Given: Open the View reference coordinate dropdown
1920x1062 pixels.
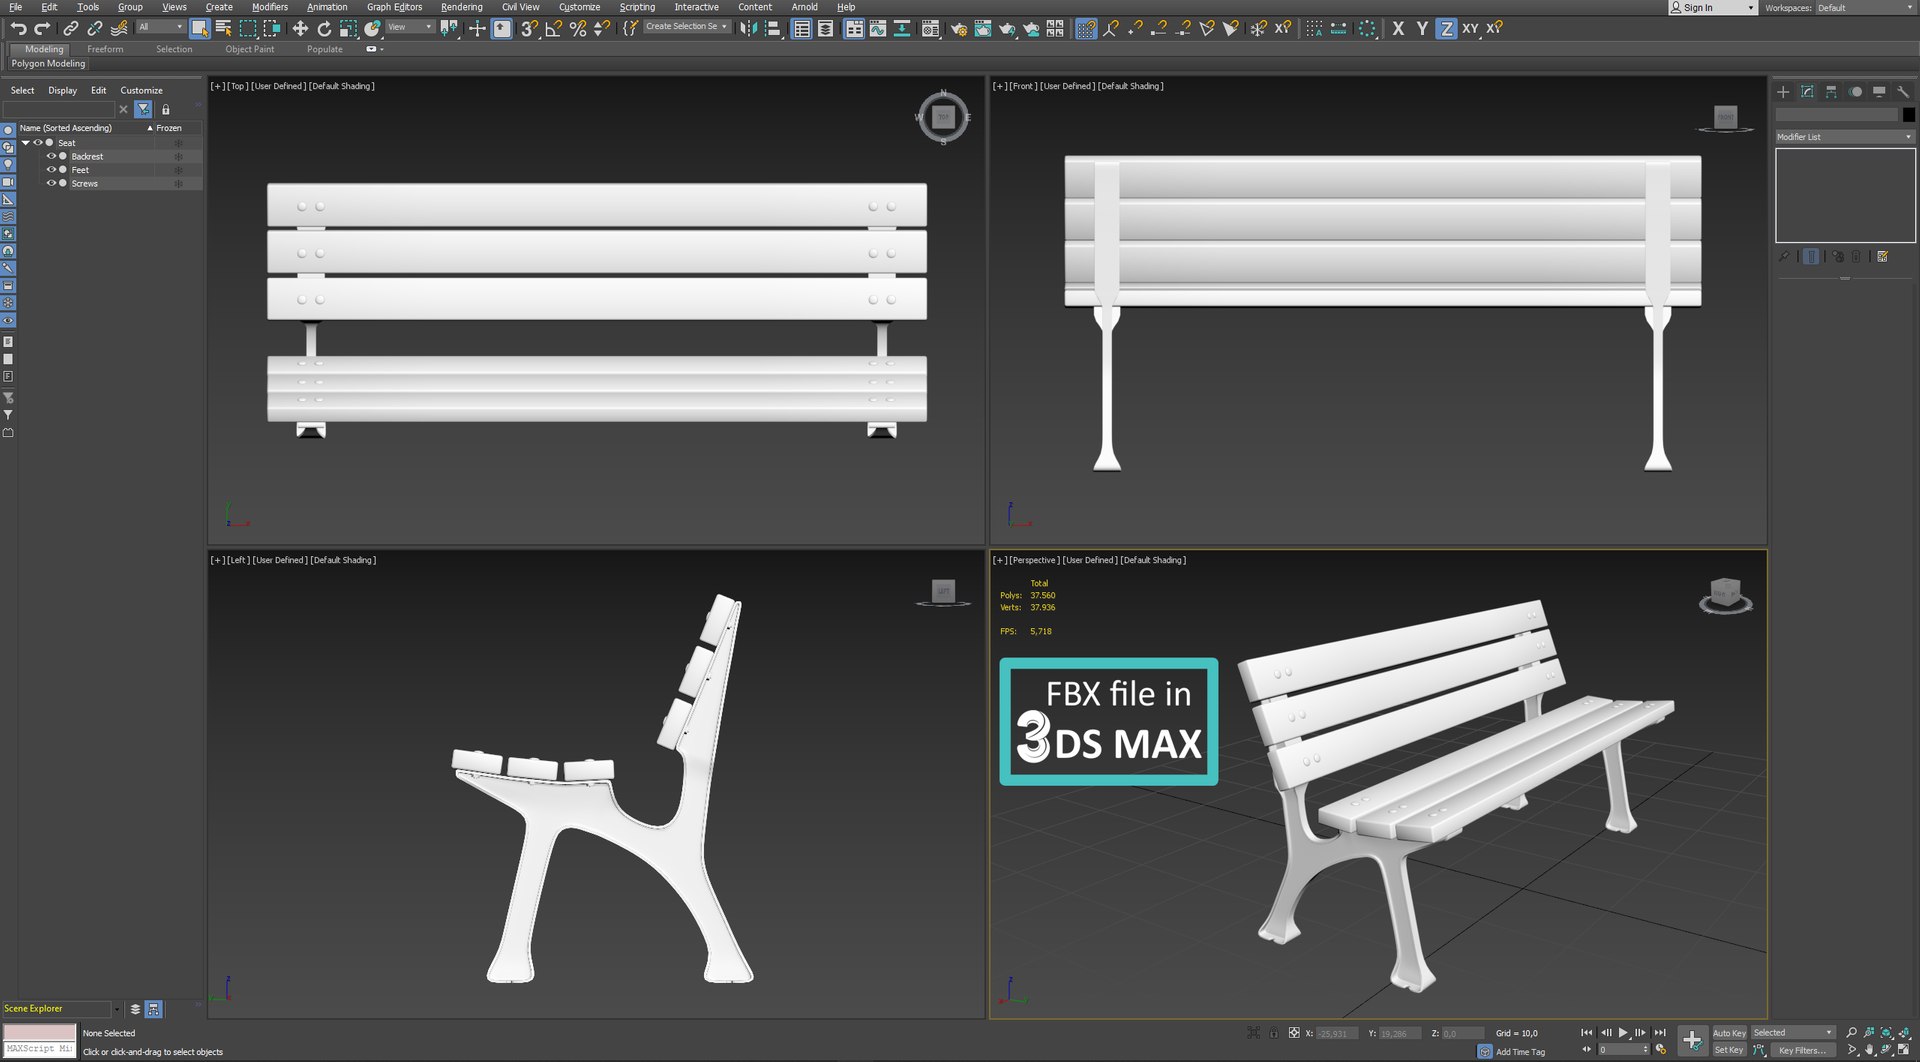Looking at the screenshot, I should [409, 28].
